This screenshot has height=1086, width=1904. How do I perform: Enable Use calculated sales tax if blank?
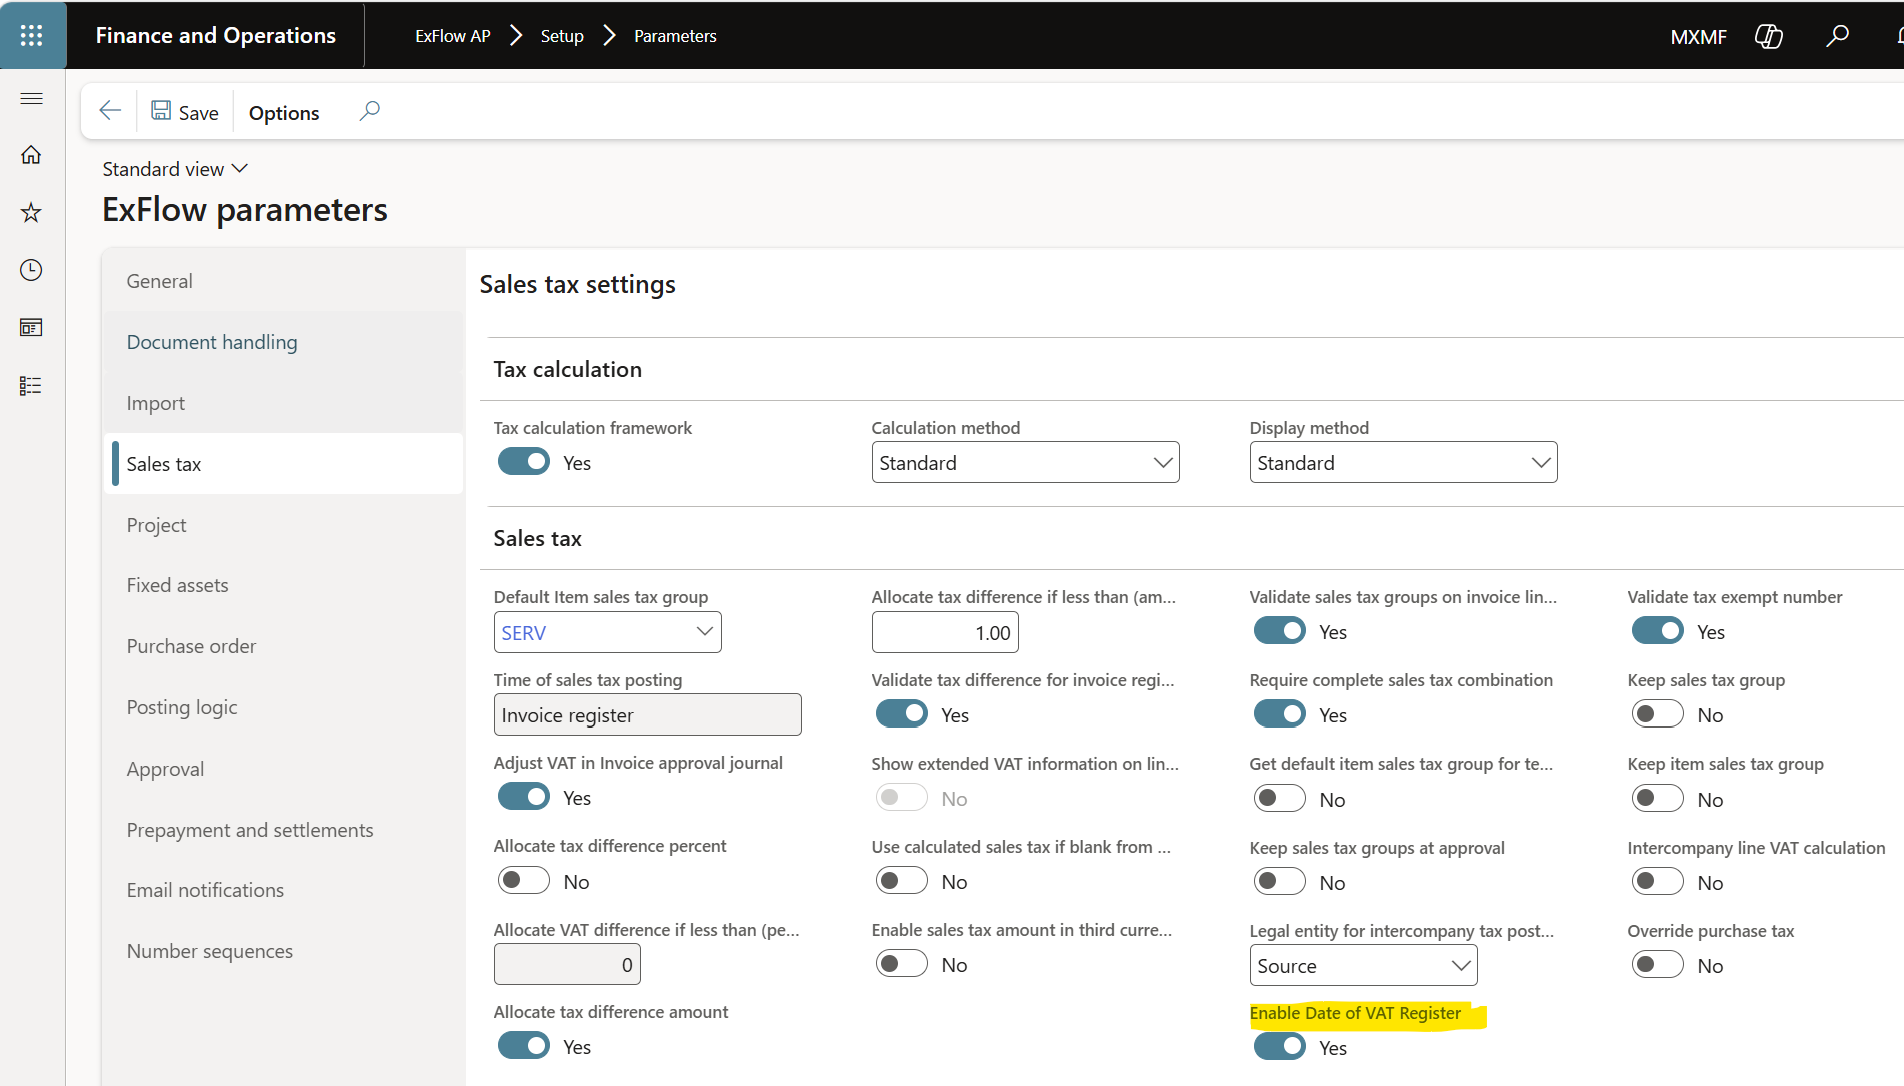[902, 881]
